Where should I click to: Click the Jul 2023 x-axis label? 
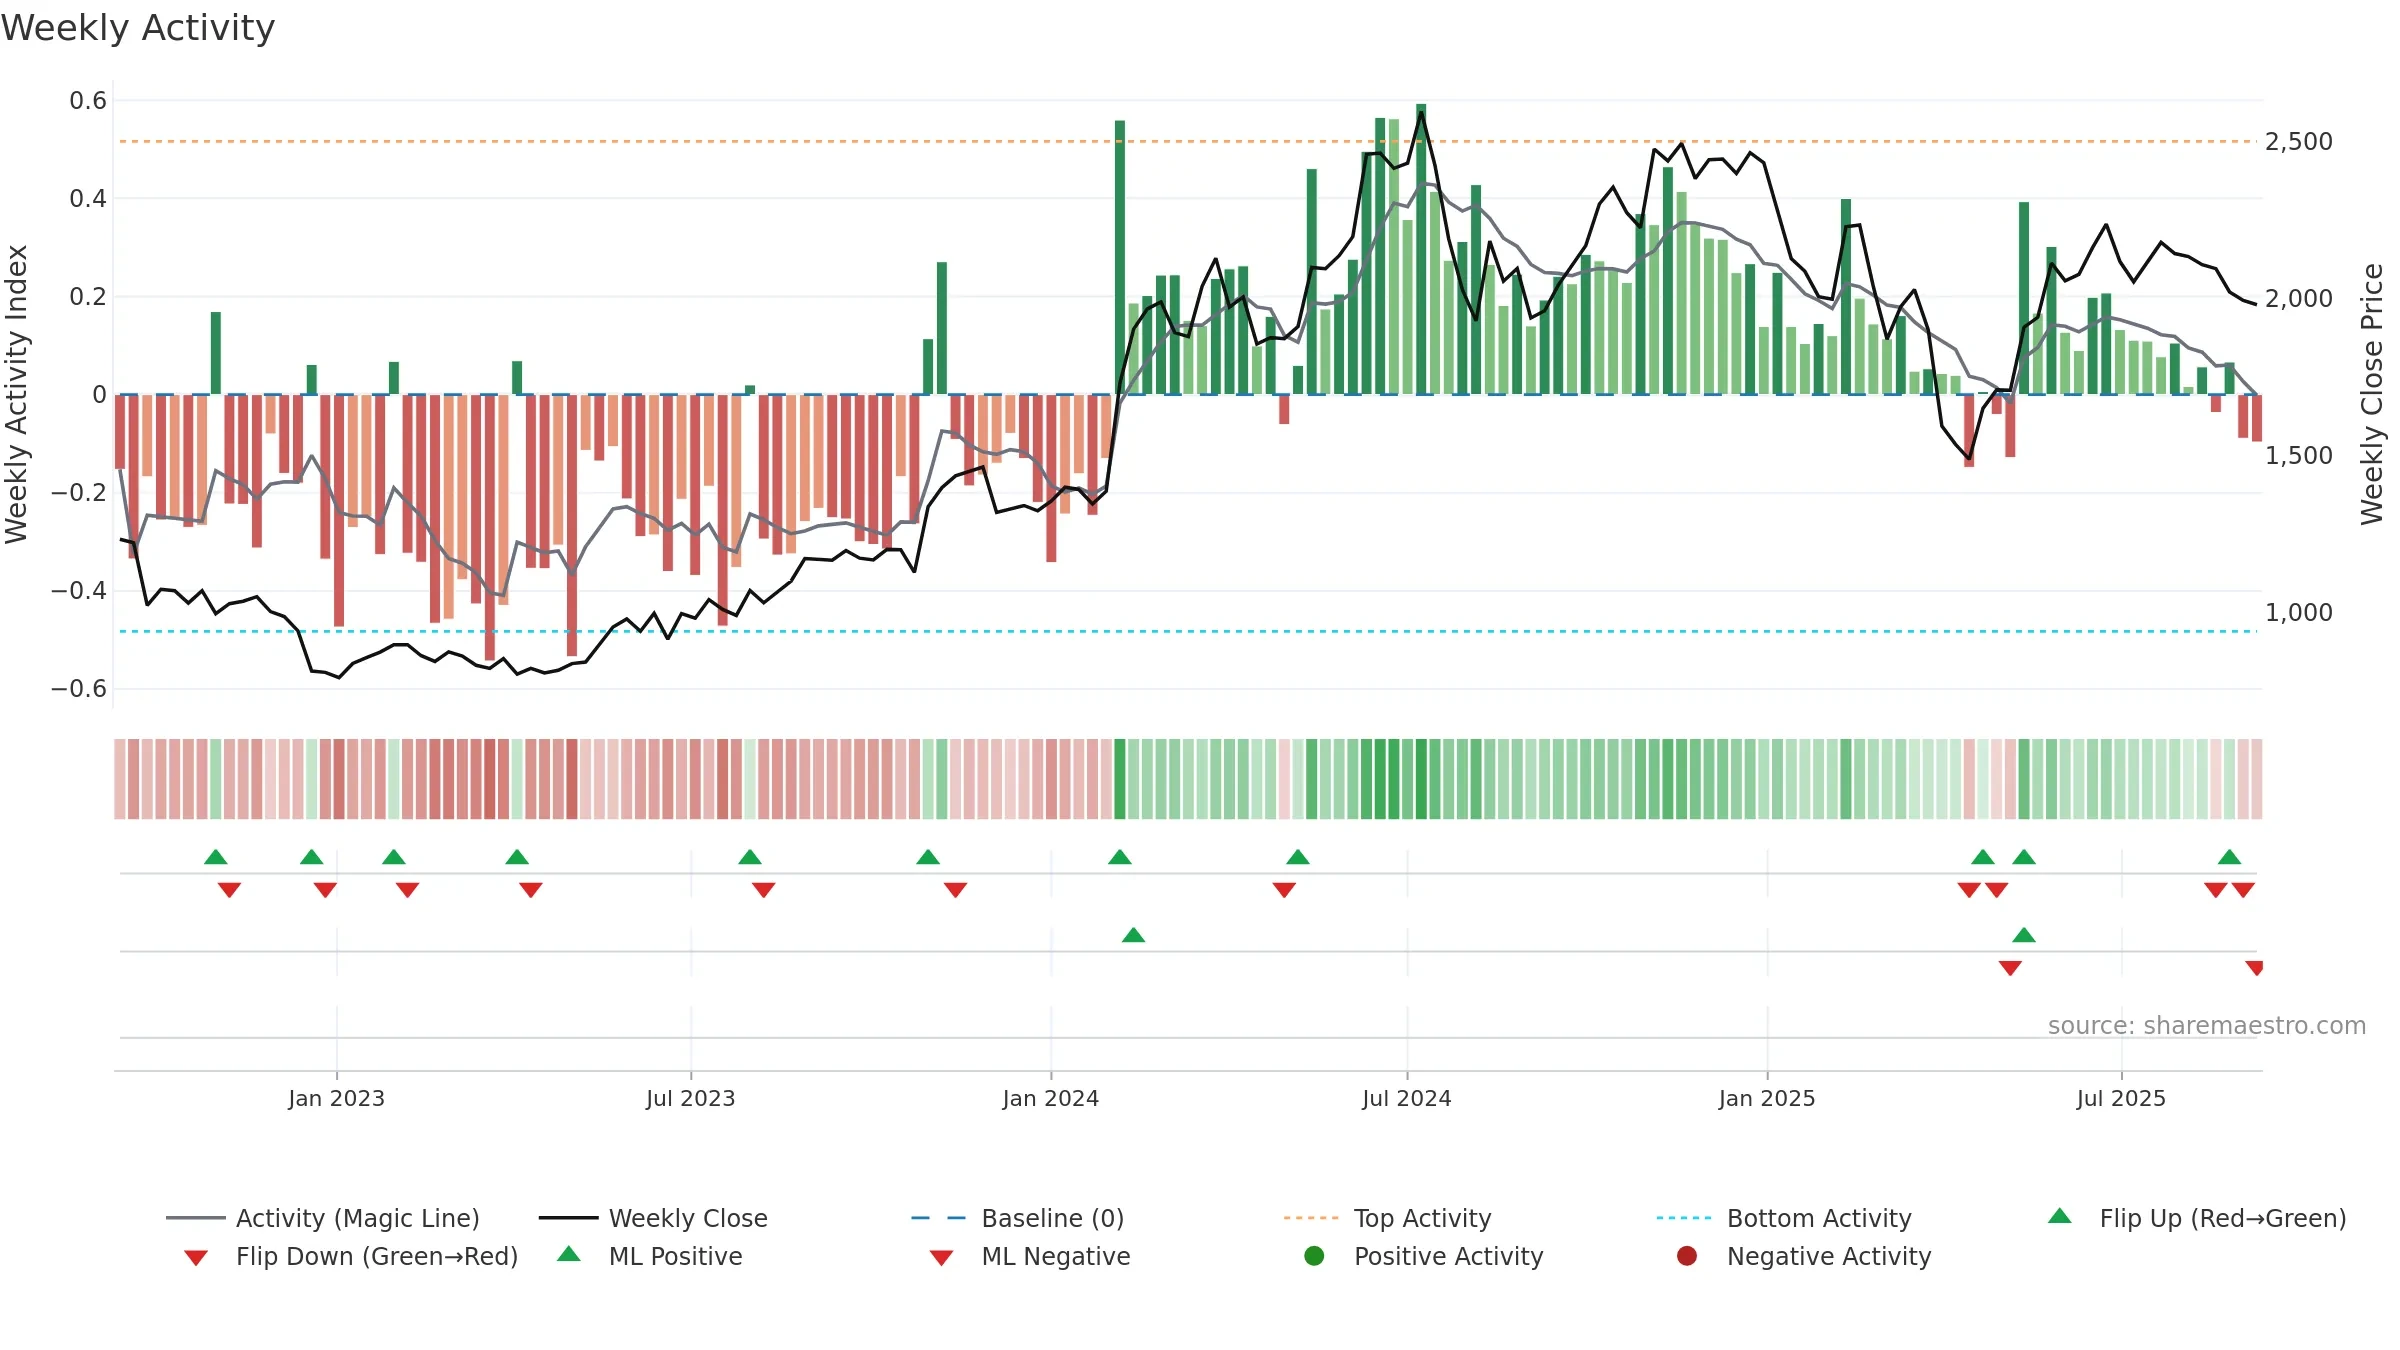point(691,1099)
